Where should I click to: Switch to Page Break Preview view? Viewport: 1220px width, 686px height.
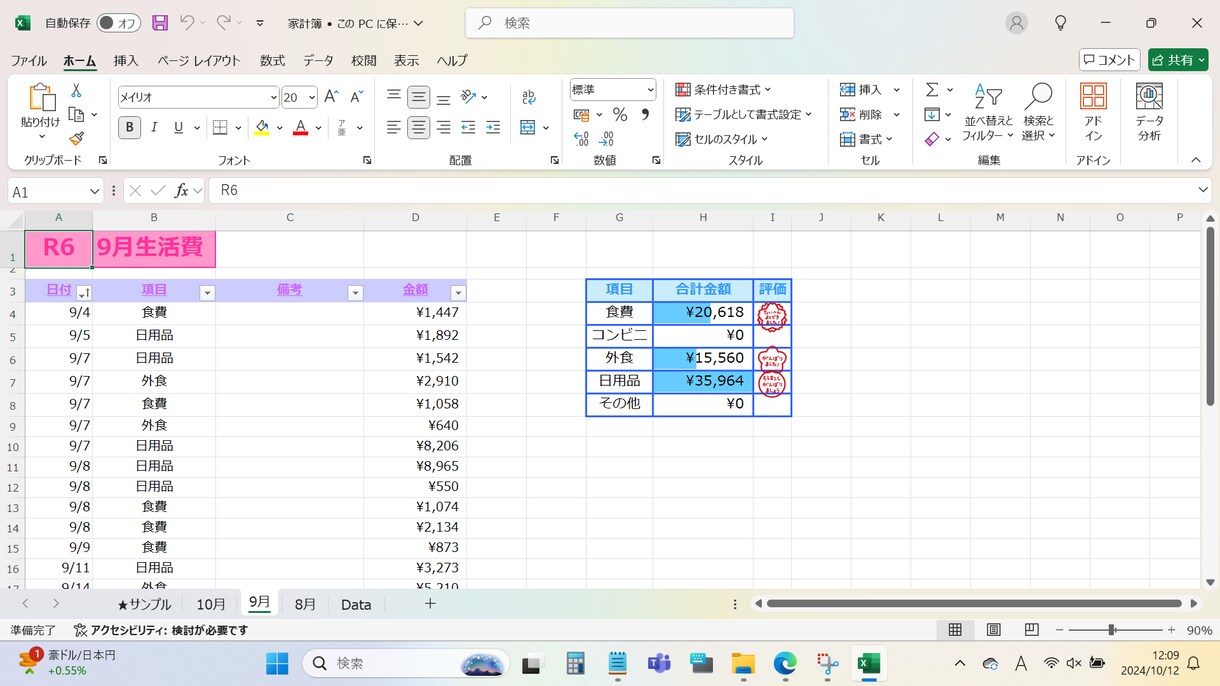point(1031,630)
